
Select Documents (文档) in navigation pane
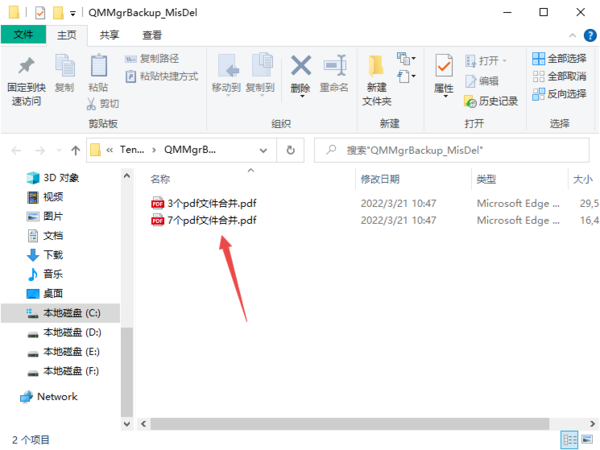(x=45, y=235)
